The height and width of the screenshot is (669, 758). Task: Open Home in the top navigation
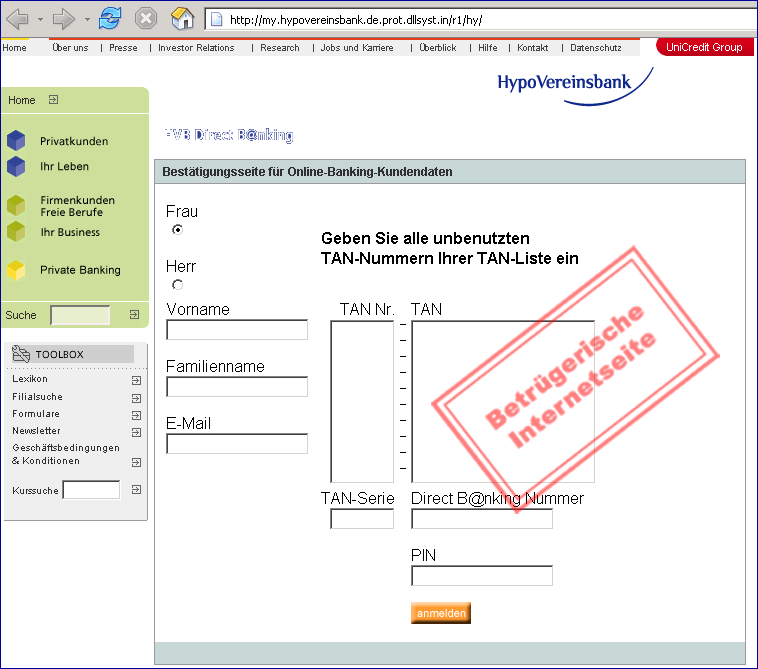click(x=14, y=47)
